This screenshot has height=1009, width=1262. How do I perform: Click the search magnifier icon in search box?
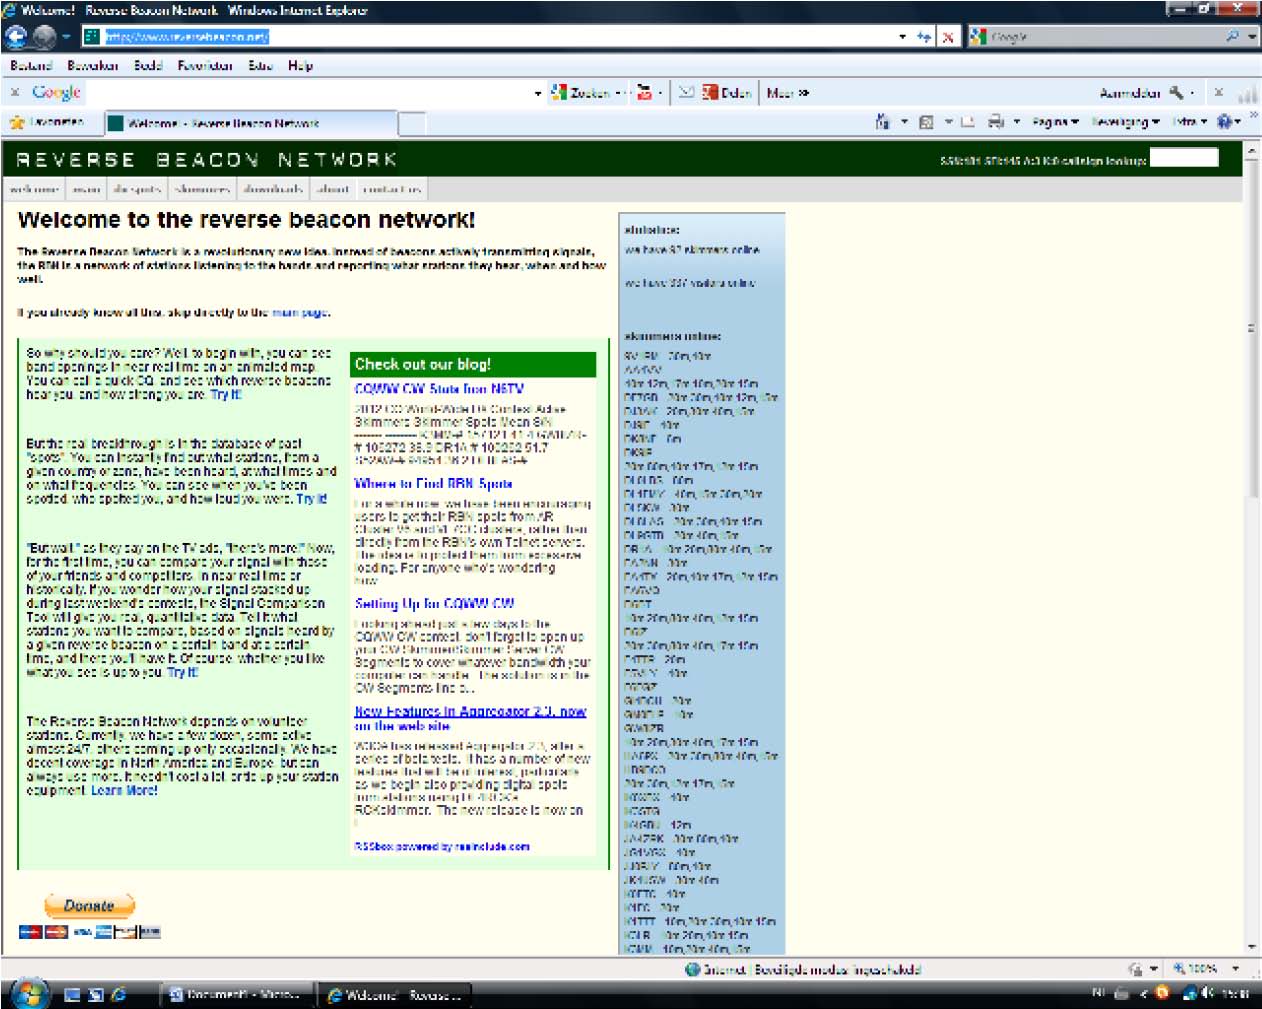[x=1232, y=37]
